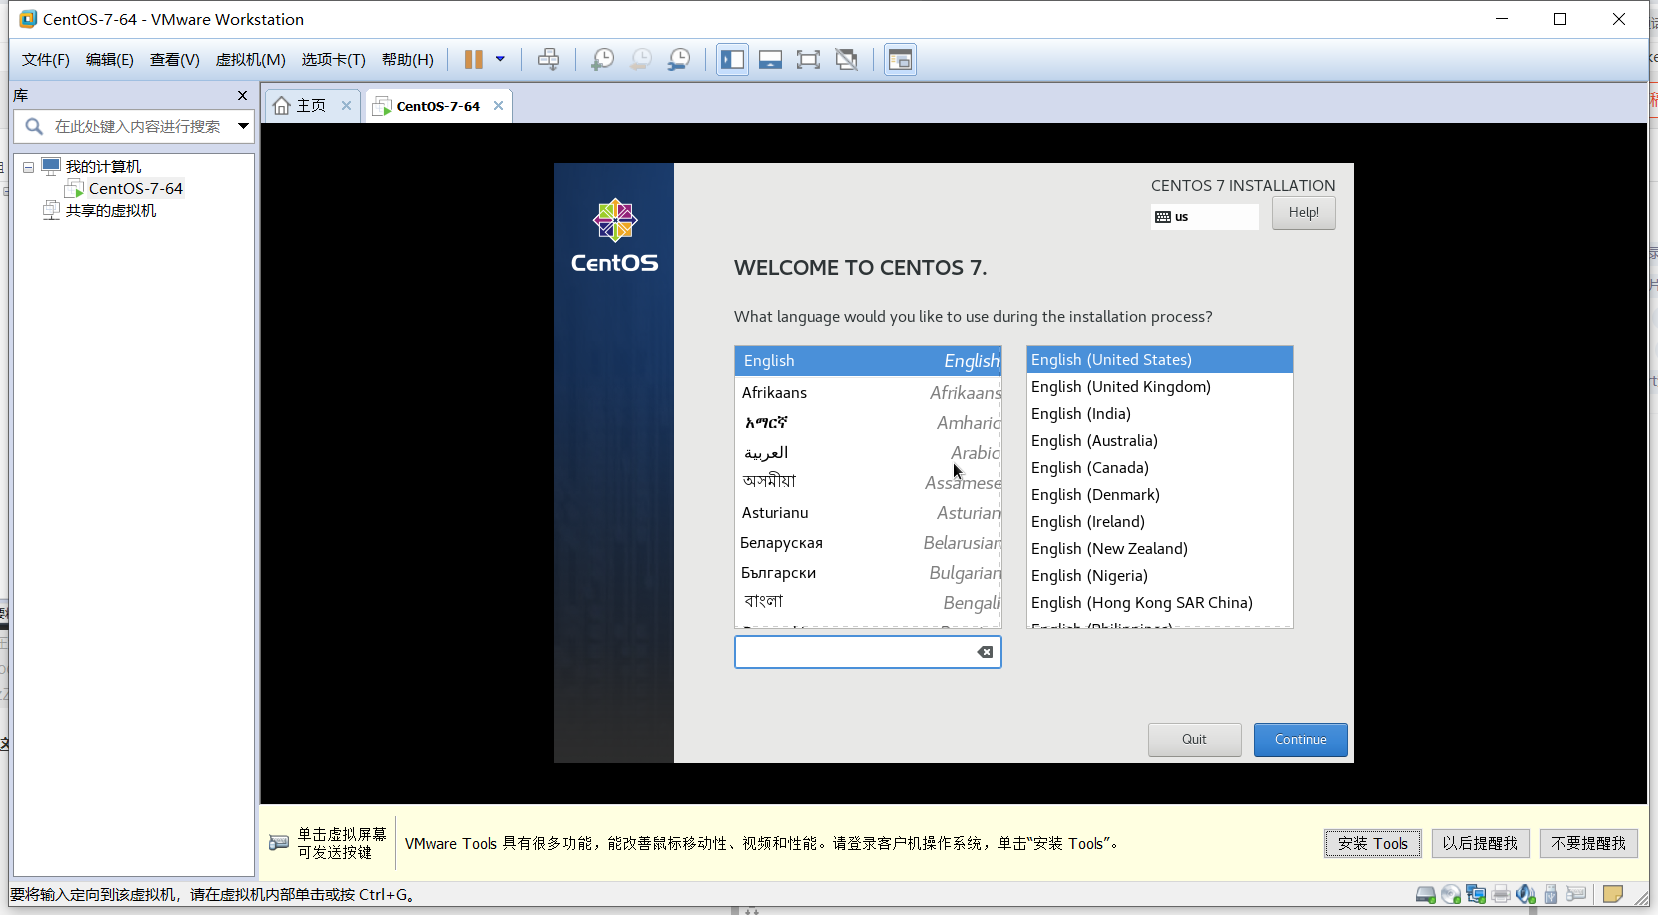
Task: Click the CD/DVD drive status icon
Action: pos(1451,895)
